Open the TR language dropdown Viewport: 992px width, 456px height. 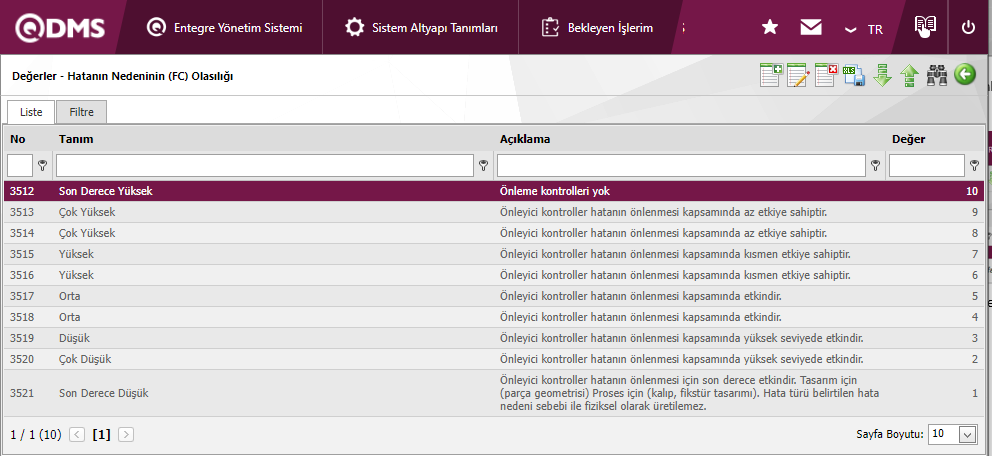864,29
